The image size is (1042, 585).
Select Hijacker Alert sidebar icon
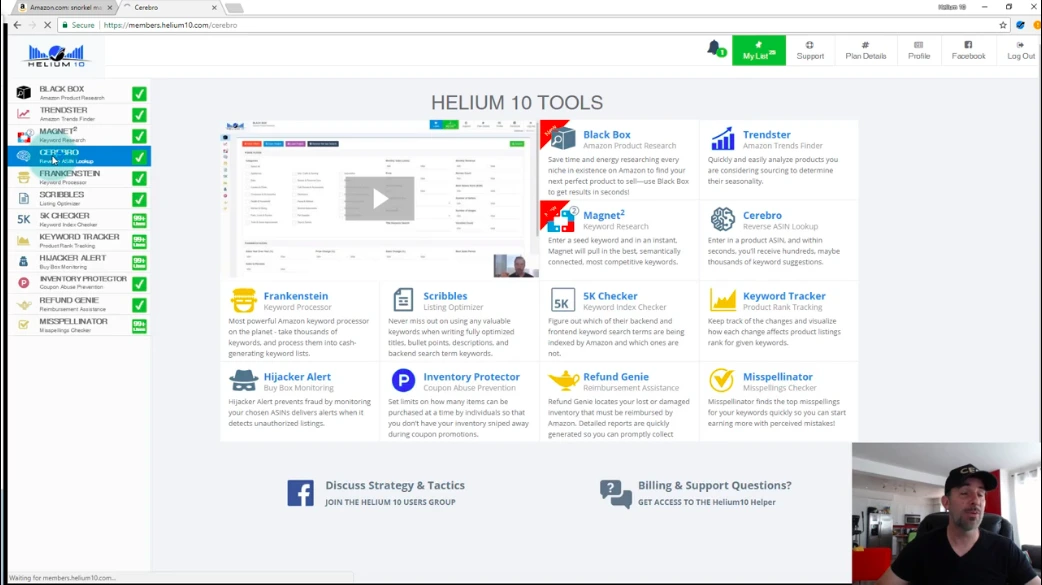coord(23,262)
